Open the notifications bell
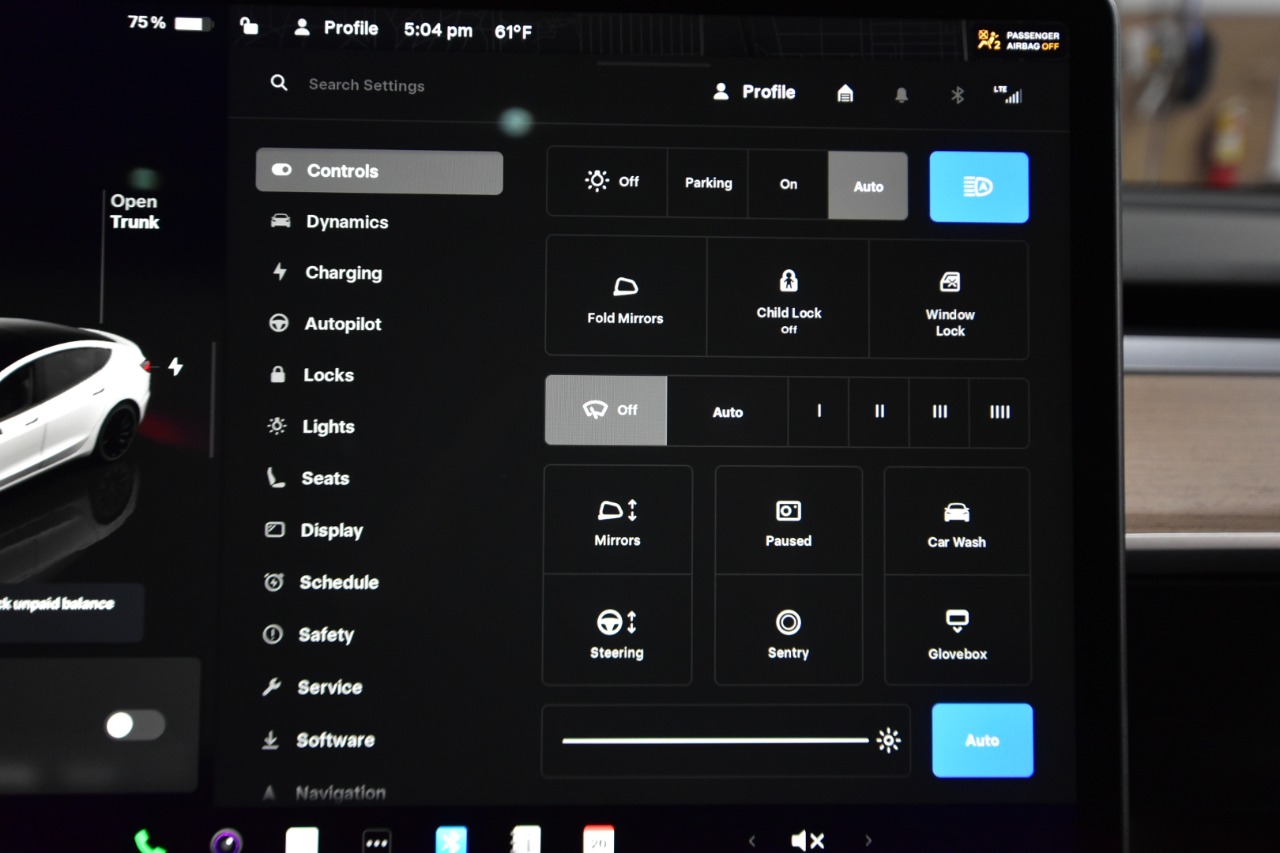The width and height of the screenshot is (1280, 853). 901,95
